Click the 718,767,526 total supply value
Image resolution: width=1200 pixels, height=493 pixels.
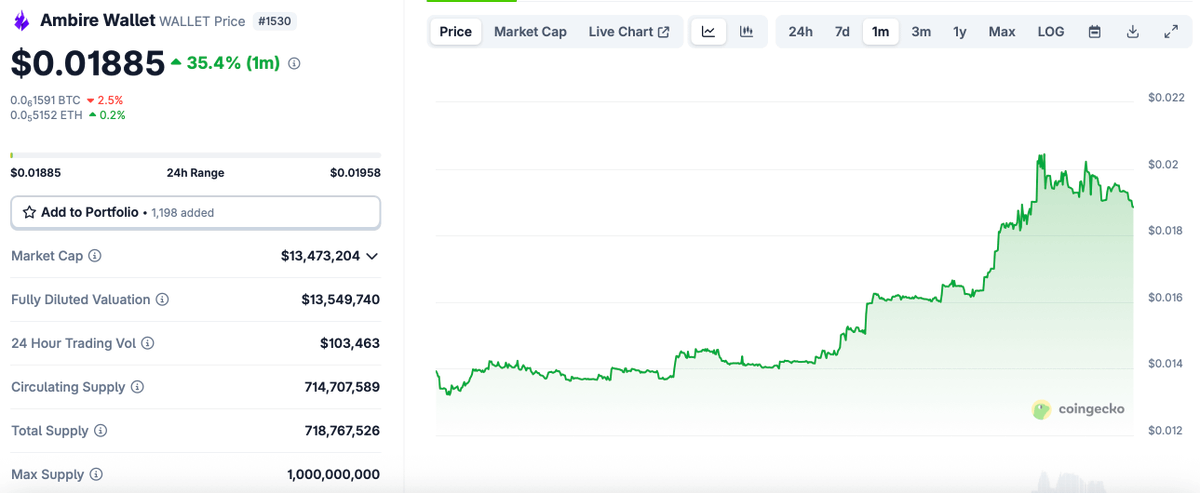point(342,431)
